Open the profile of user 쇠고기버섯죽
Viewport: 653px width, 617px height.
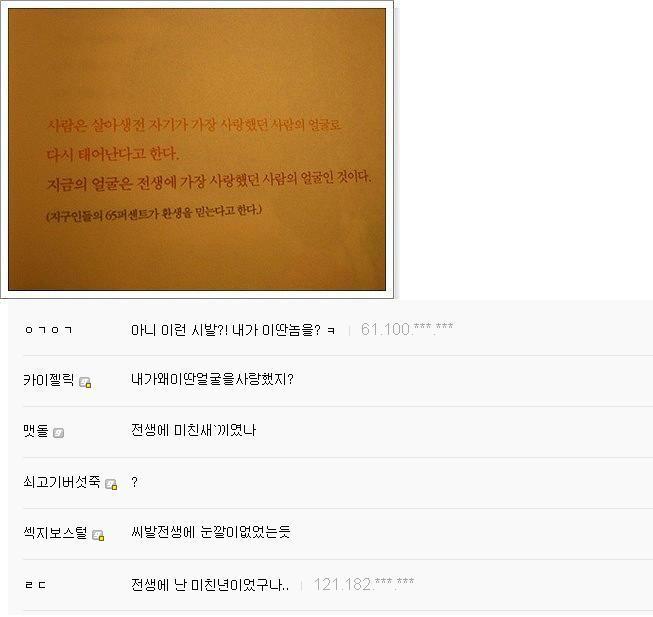(x=62, y=482)
